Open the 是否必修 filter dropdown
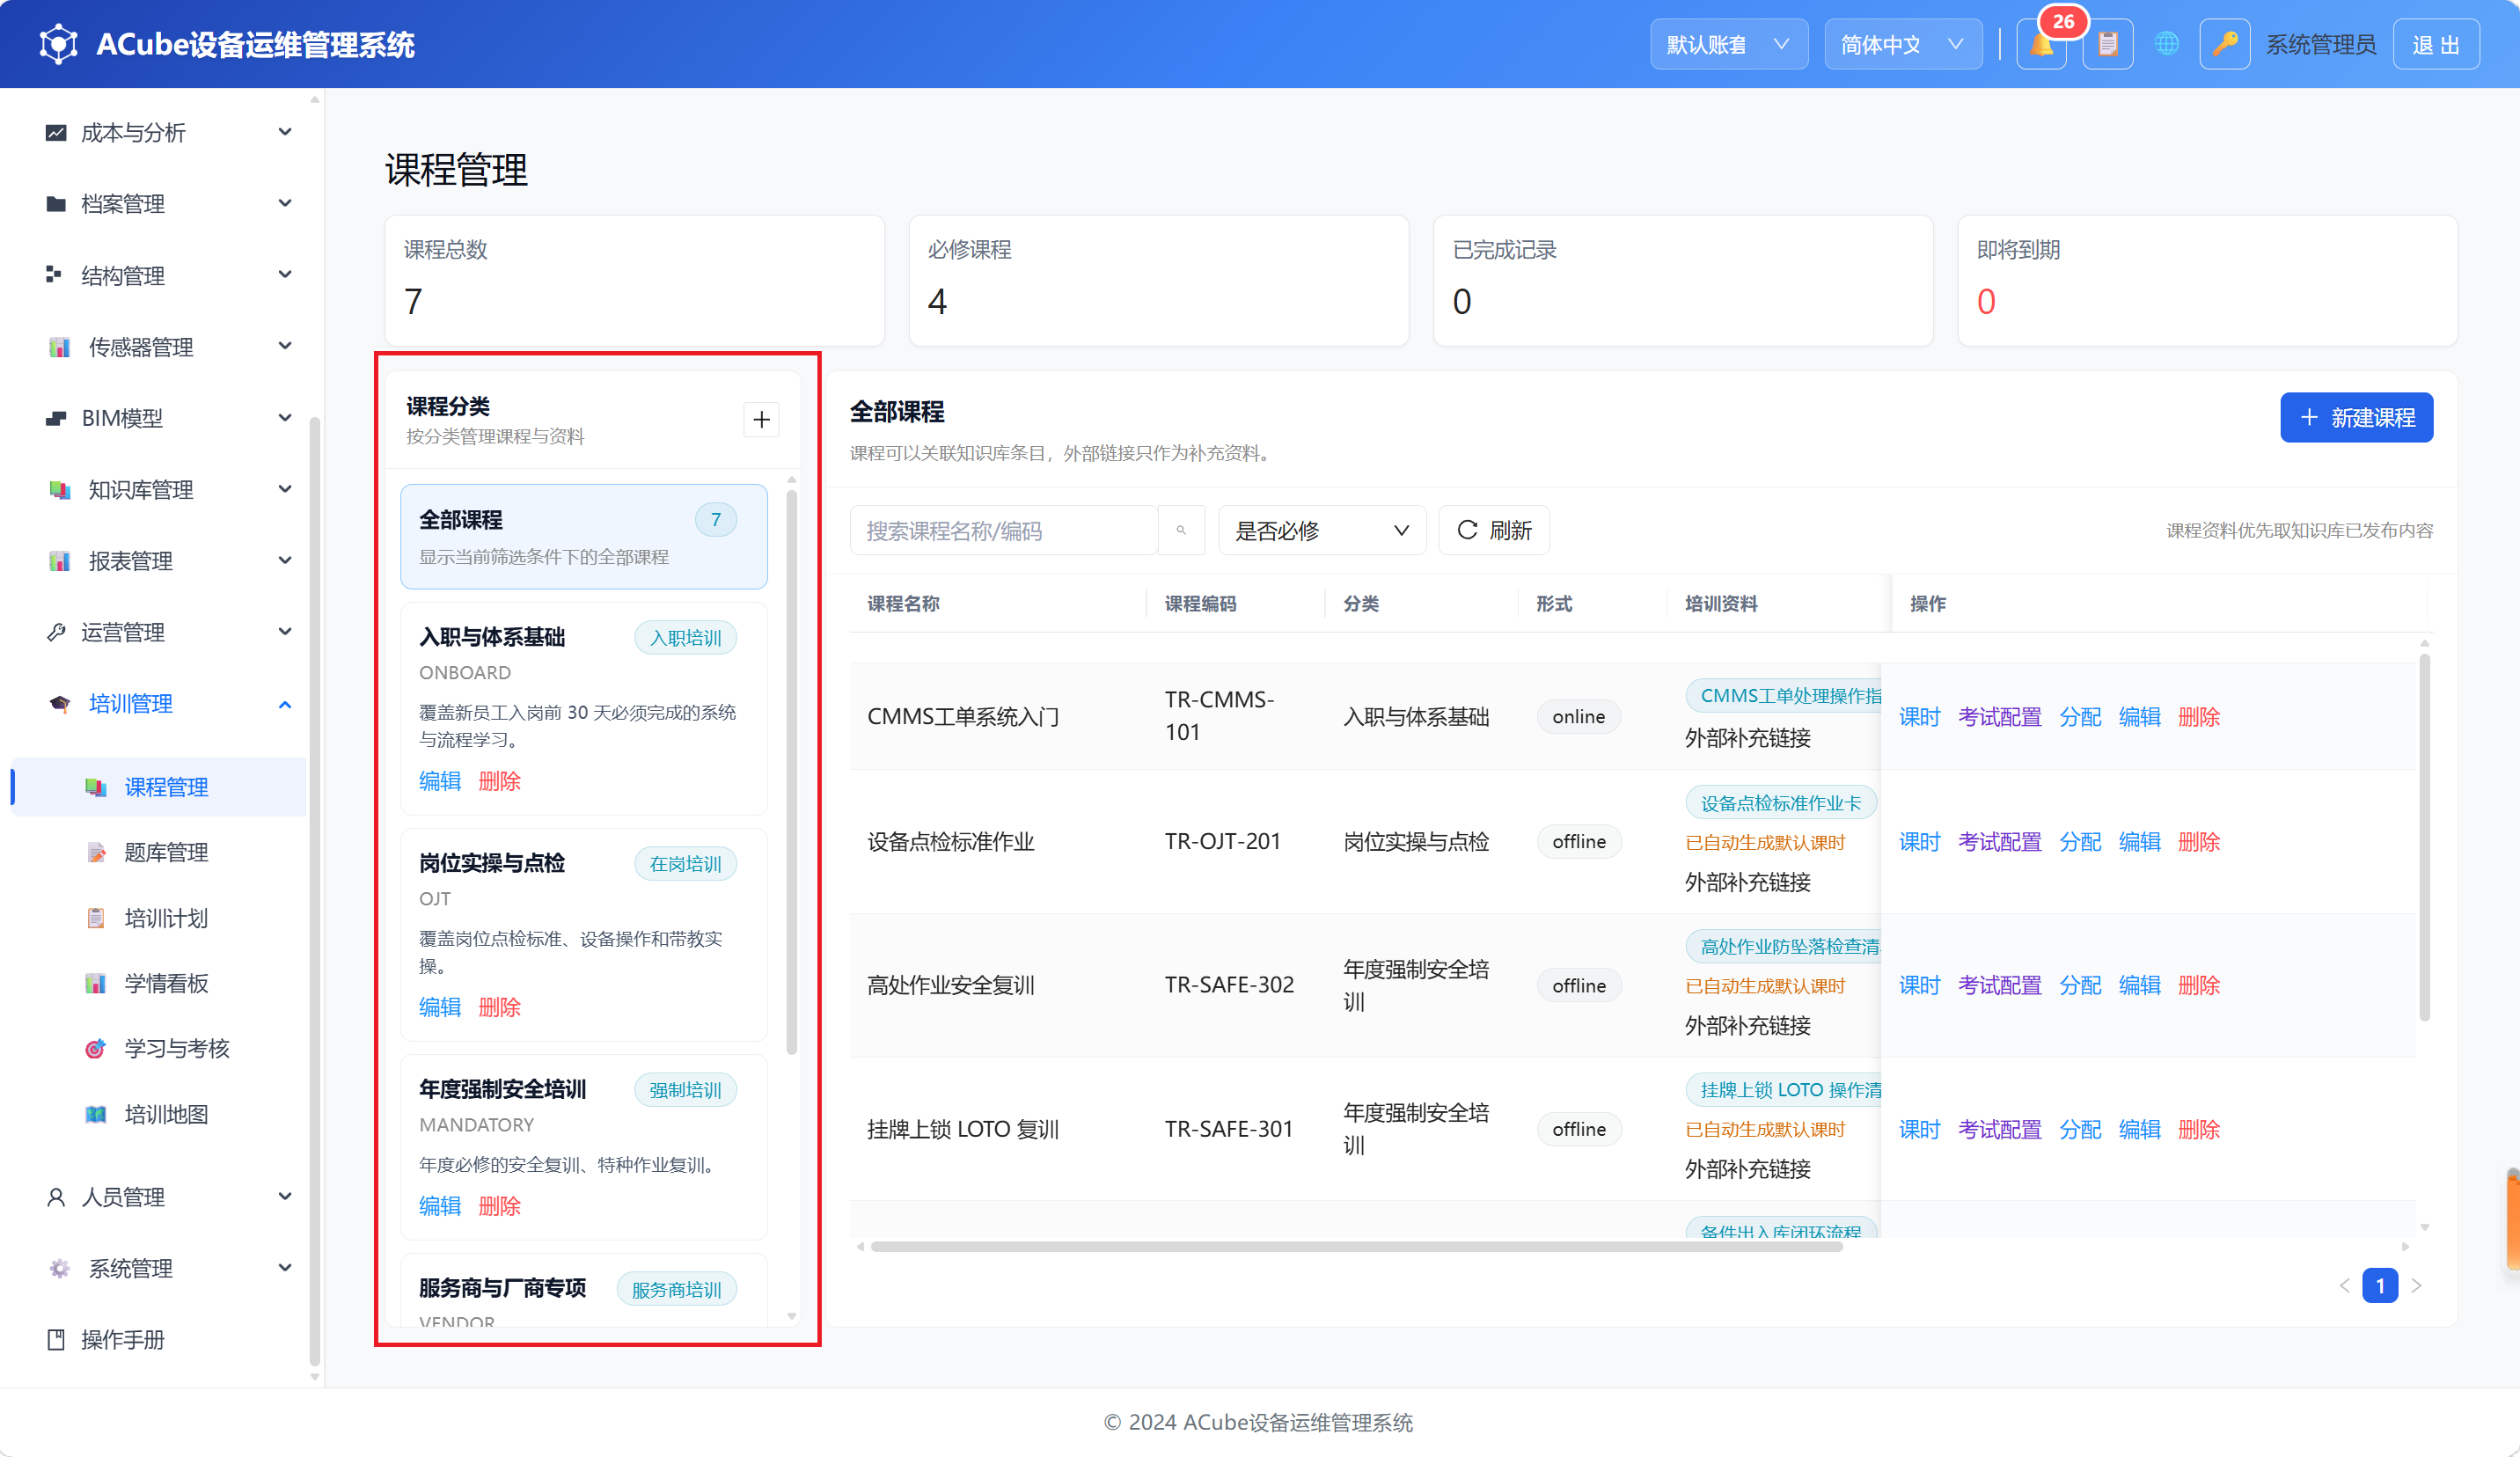The image size is (2520, 1457). 1321,530
